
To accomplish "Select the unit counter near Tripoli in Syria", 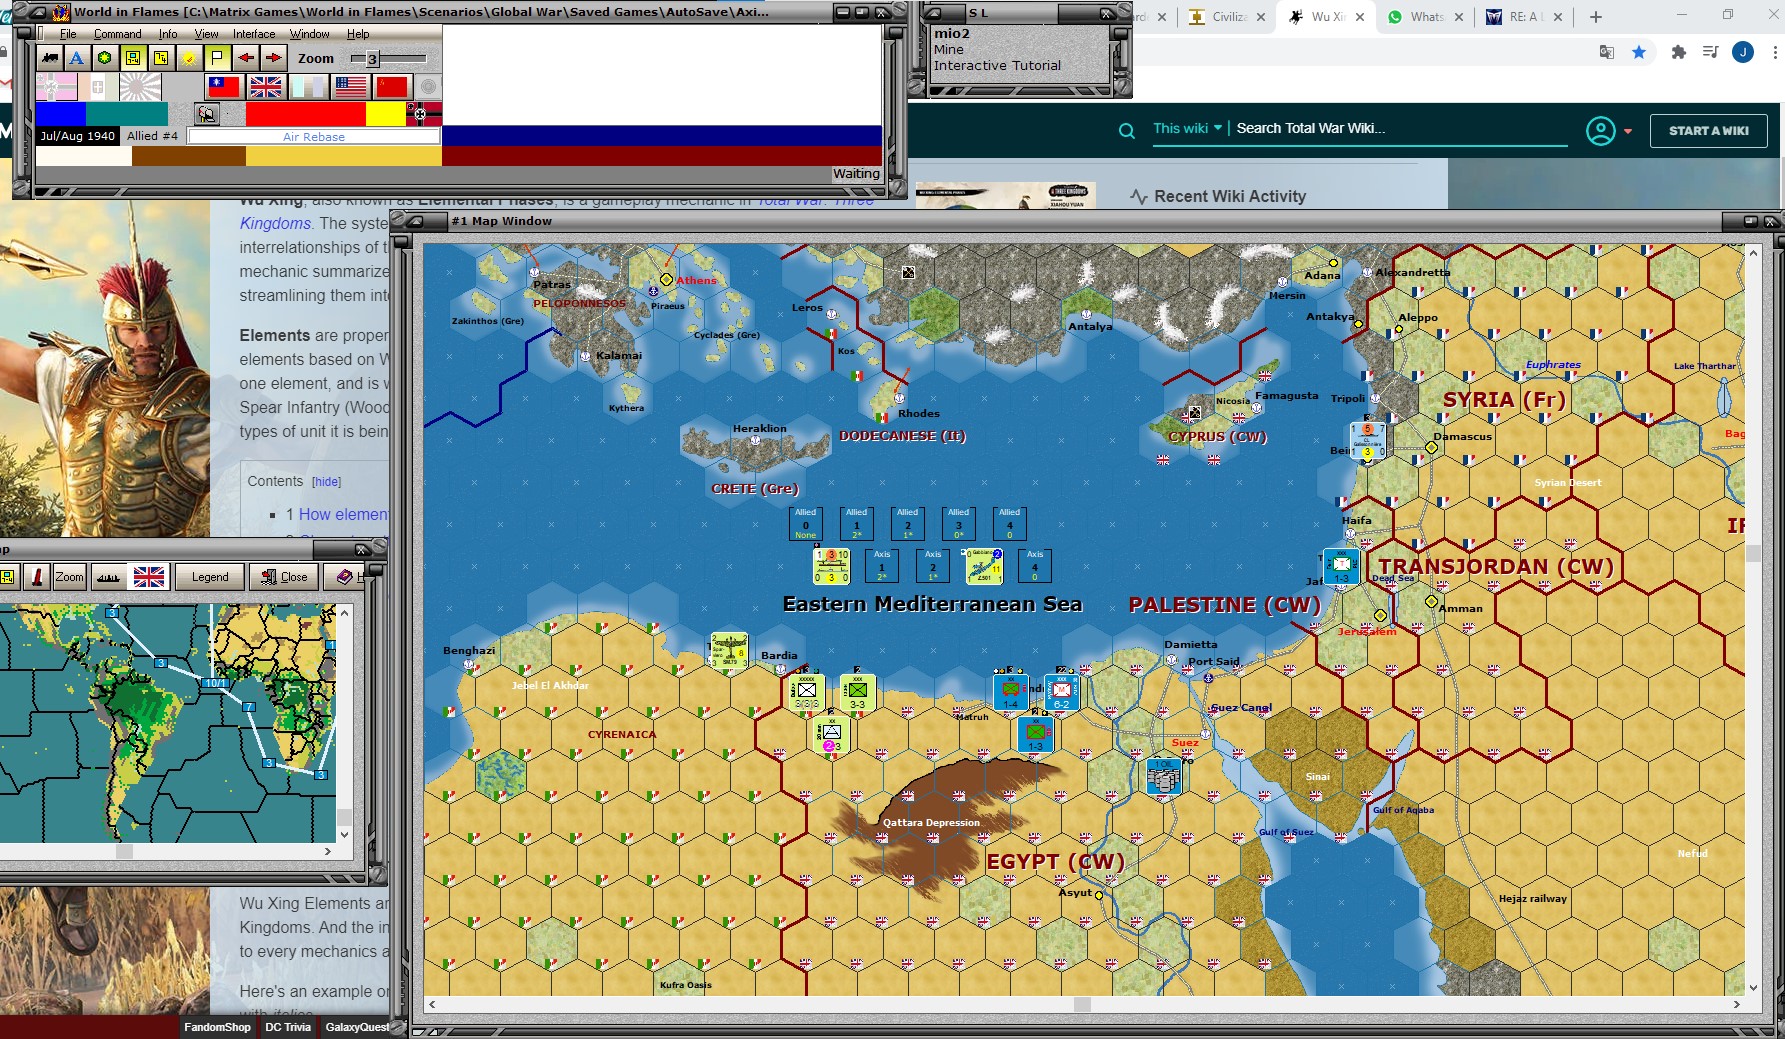I will pyautogui.click(x=1367, y=440).
